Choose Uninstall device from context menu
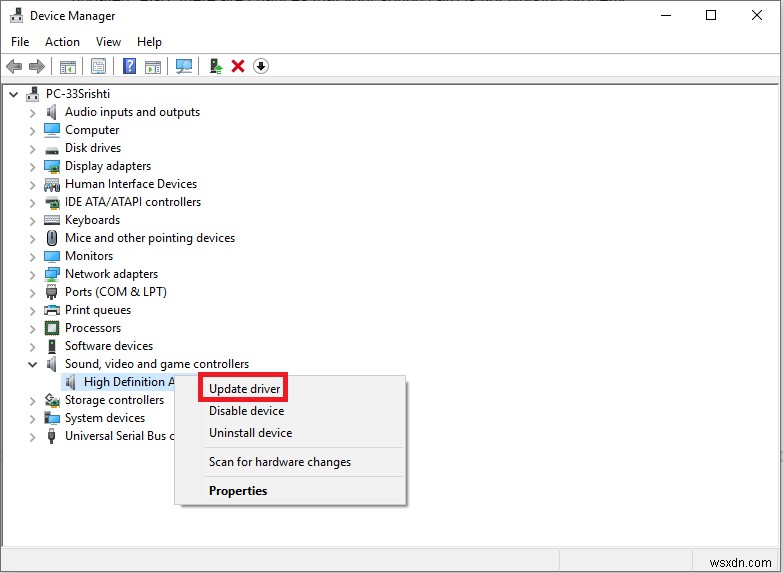This screenshot has width=783, height=573. click(x=291, y=433)
